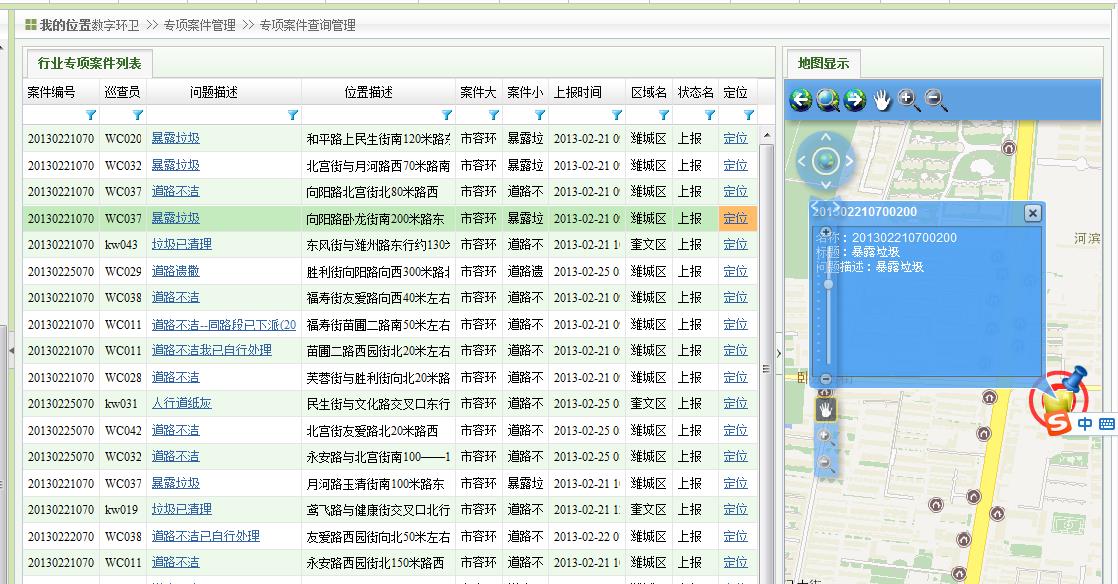Viewport: 1118px width, 584px height.
Task: Click 定位 link in the highlighted 向阳路卧龙街 row
Action: tap(735, 218)
